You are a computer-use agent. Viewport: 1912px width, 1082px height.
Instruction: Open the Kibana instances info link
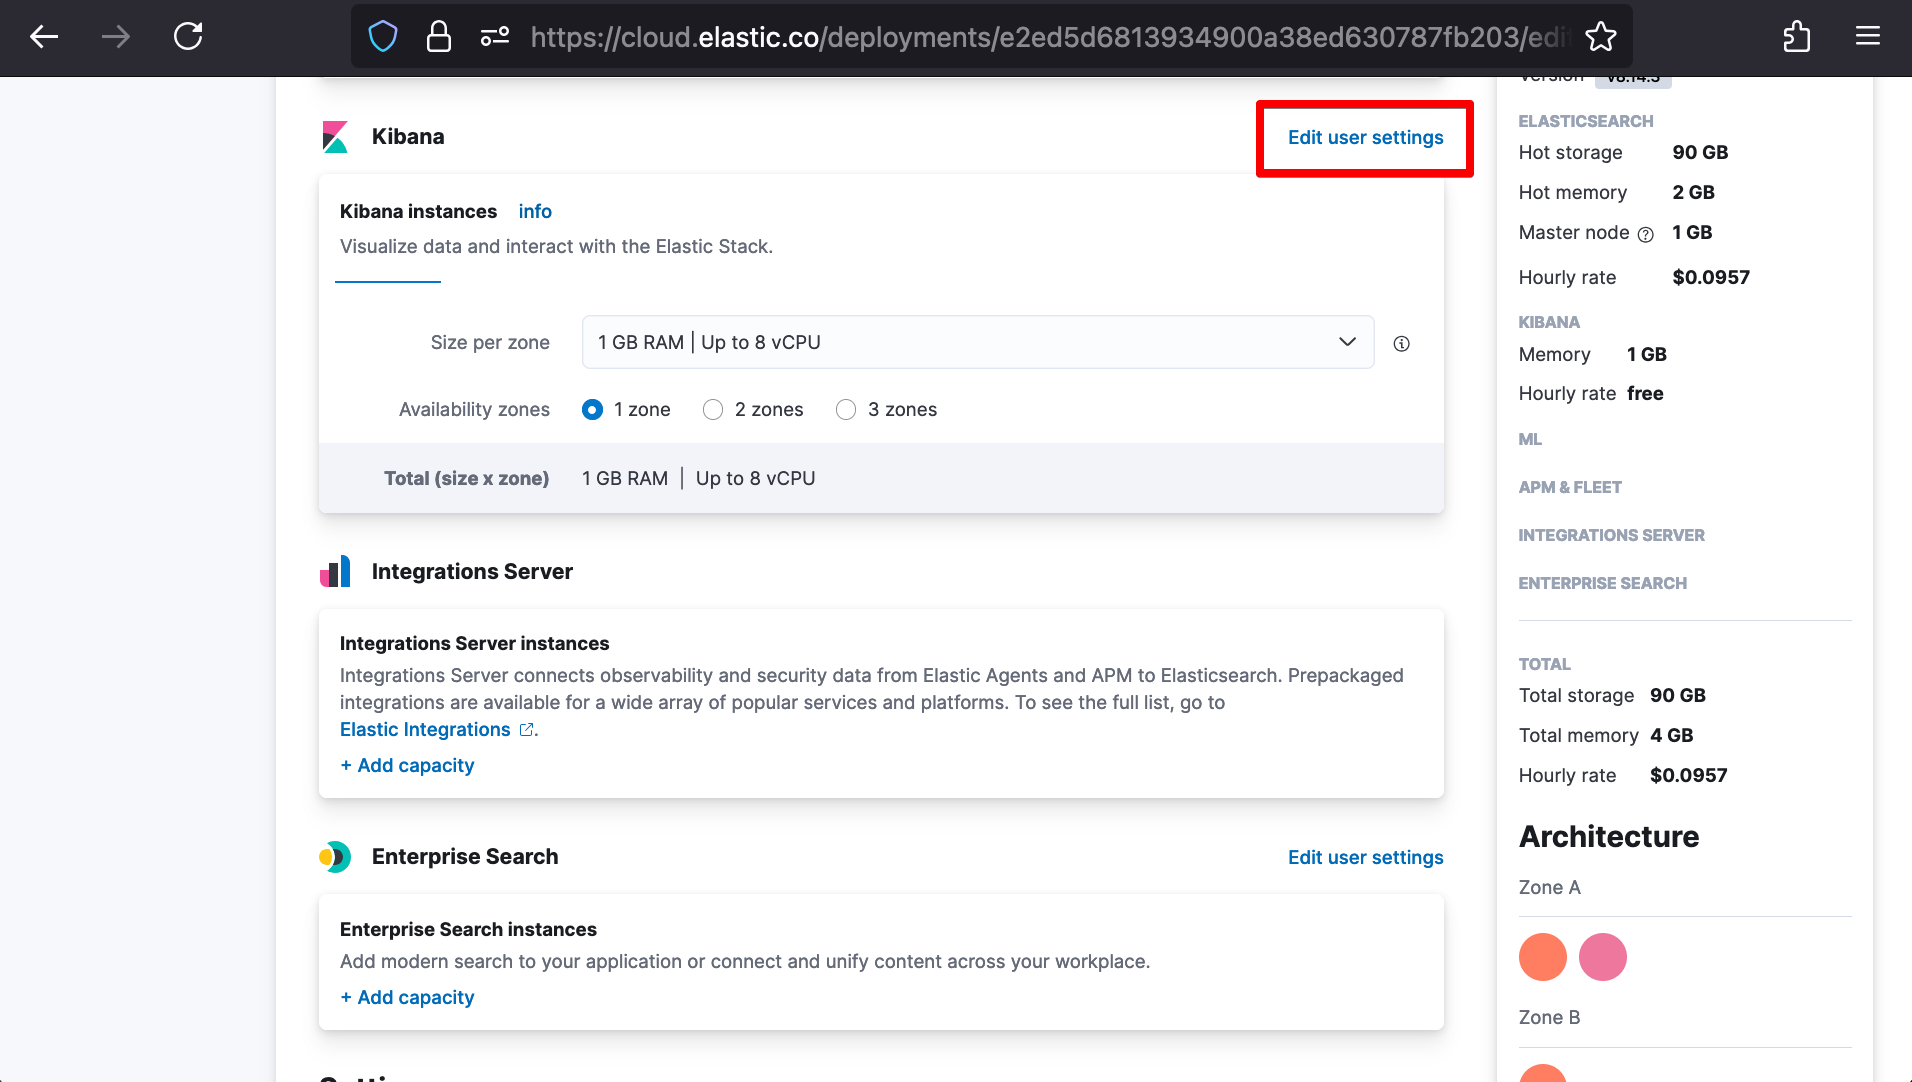[x=535, y=212]
